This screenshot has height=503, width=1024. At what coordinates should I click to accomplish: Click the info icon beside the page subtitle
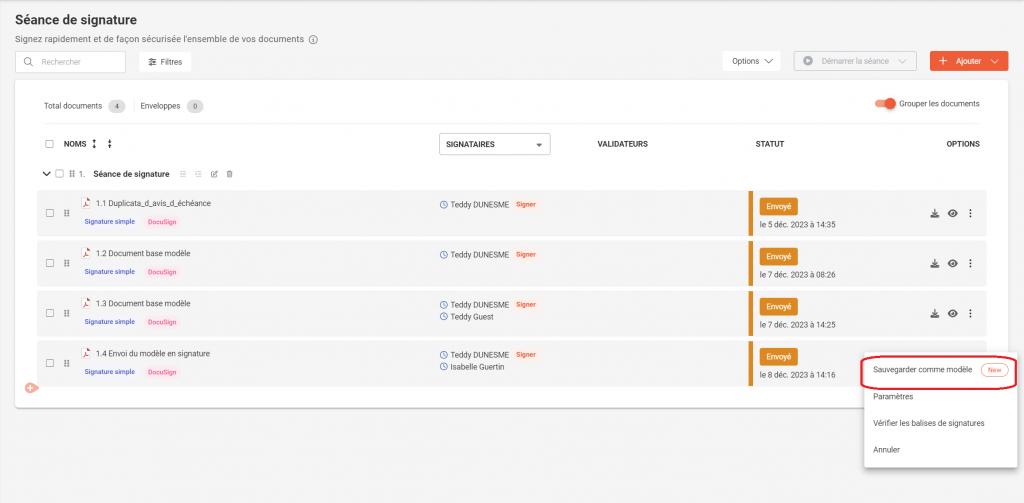(x=313, y=40)
